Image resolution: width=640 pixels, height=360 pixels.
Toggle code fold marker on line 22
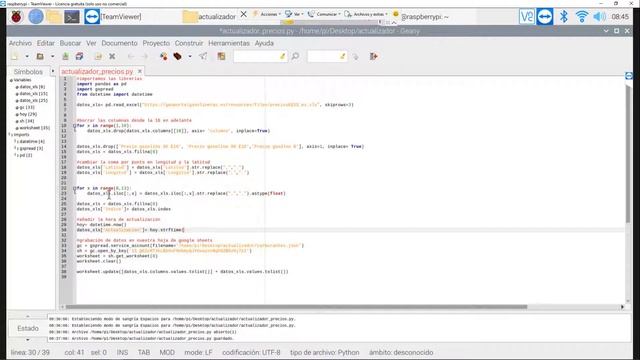(x=74, y=188)
